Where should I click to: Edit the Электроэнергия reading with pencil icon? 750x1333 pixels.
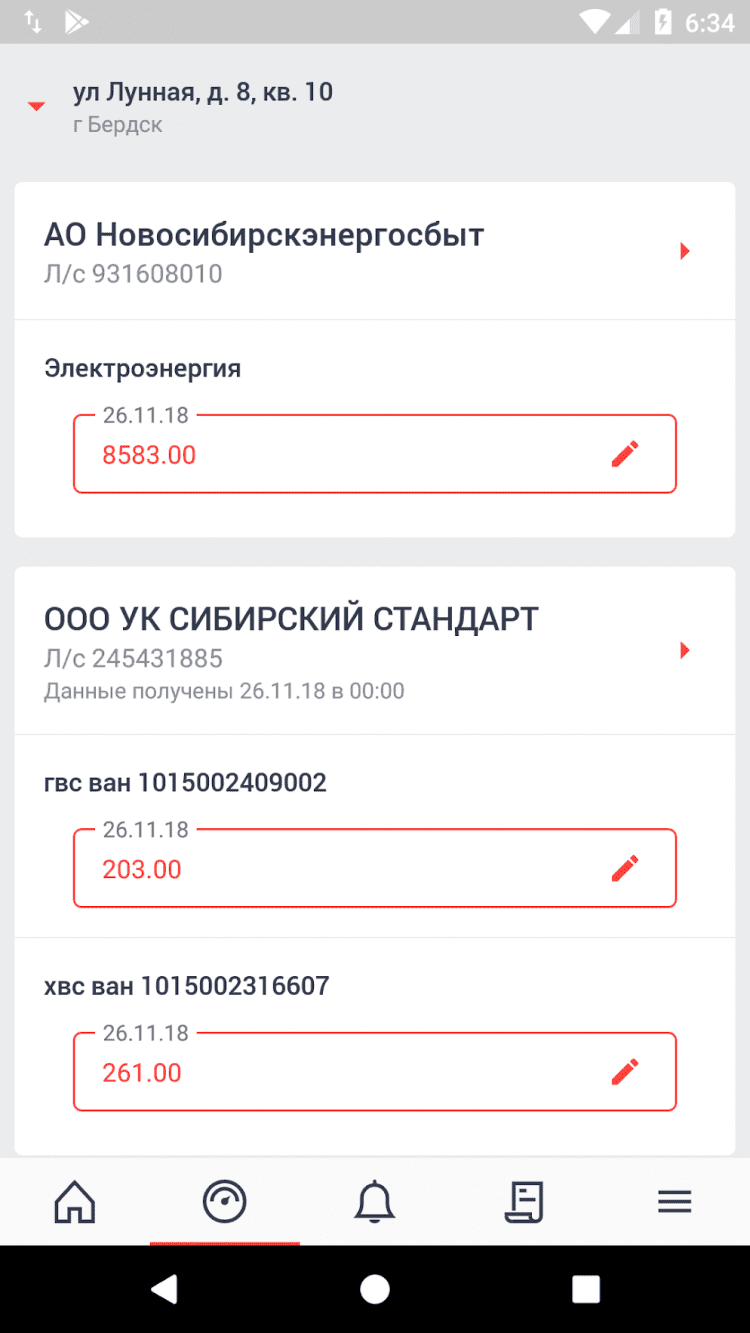625,454
